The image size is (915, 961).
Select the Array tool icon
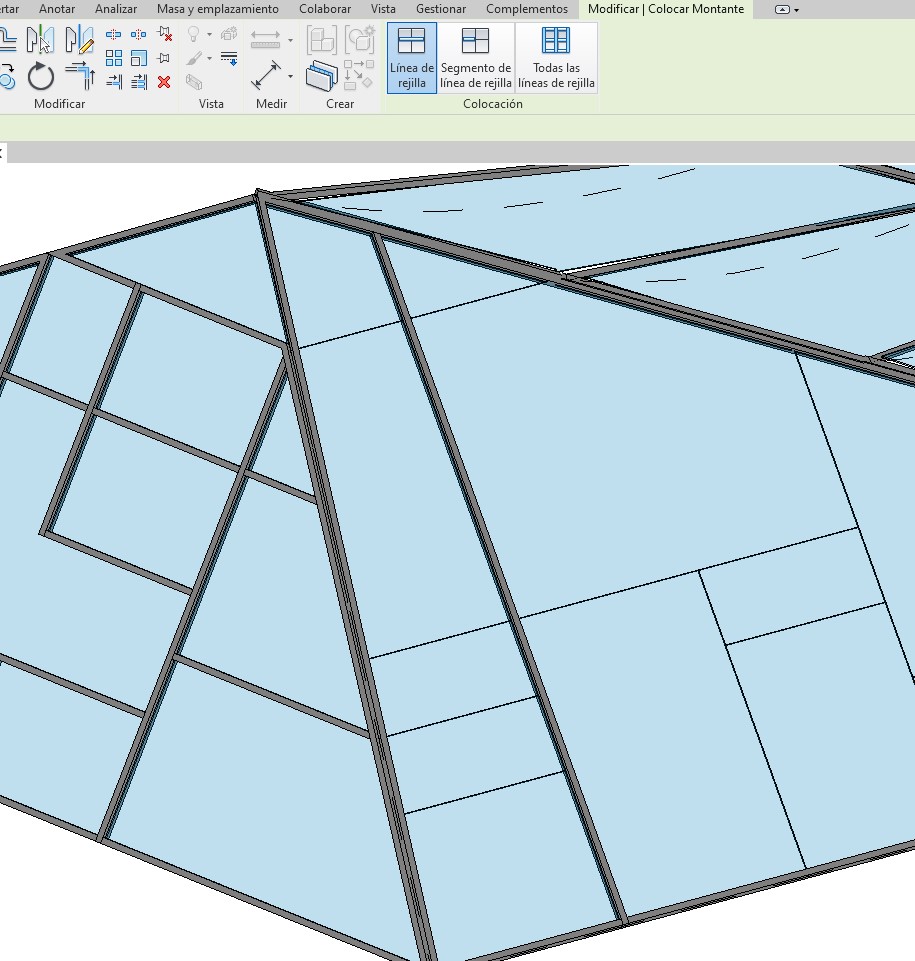[x=114, y=58]
